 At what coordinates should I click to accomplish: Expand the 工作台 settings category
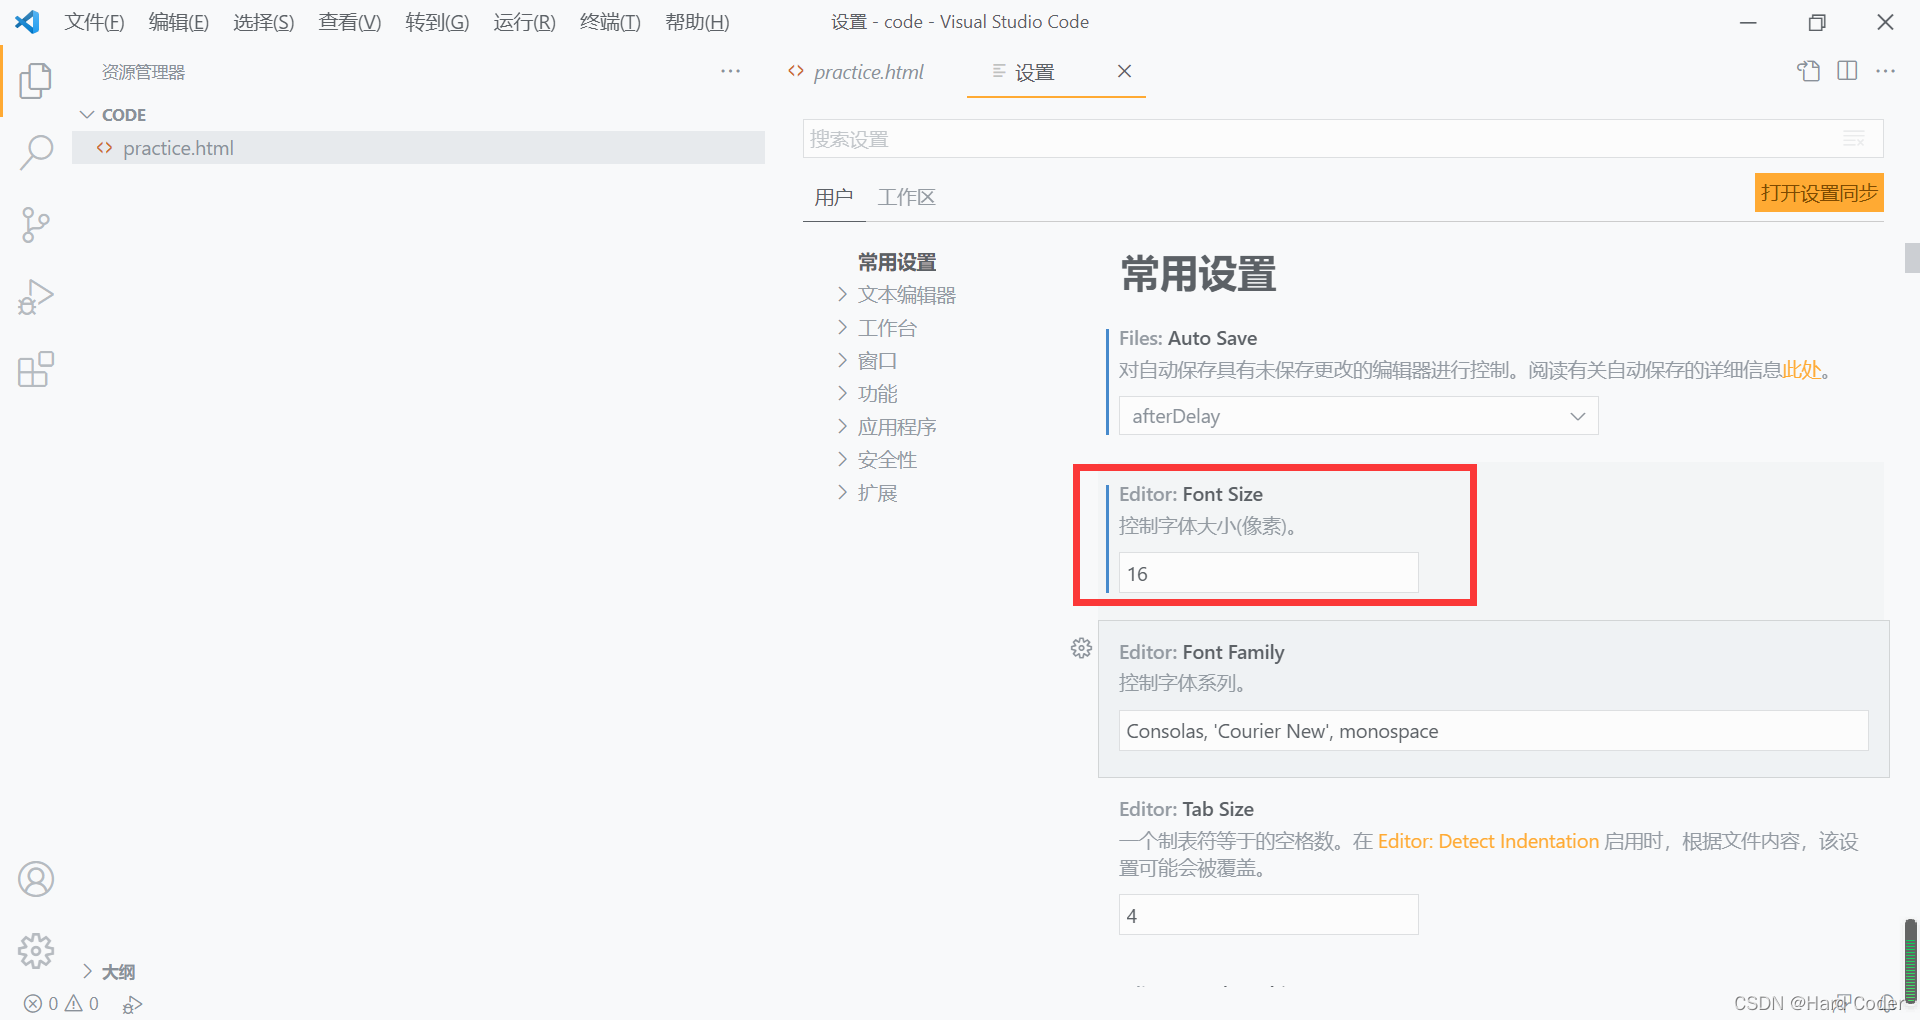(877, 328)
